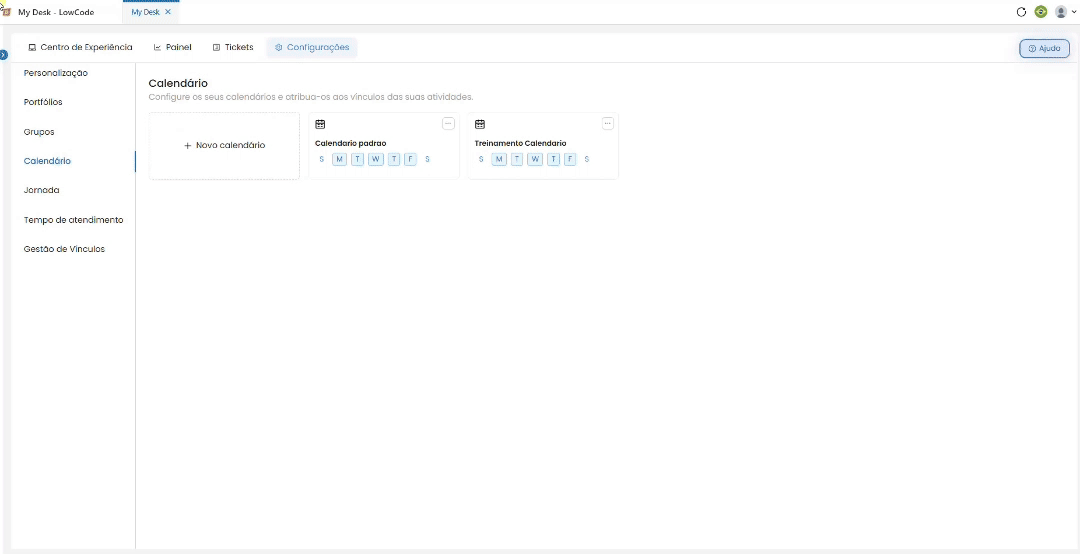Click calendar icon on Treinamento Calendario card
The image size is (1080, 554).
(x=480, y=125)
